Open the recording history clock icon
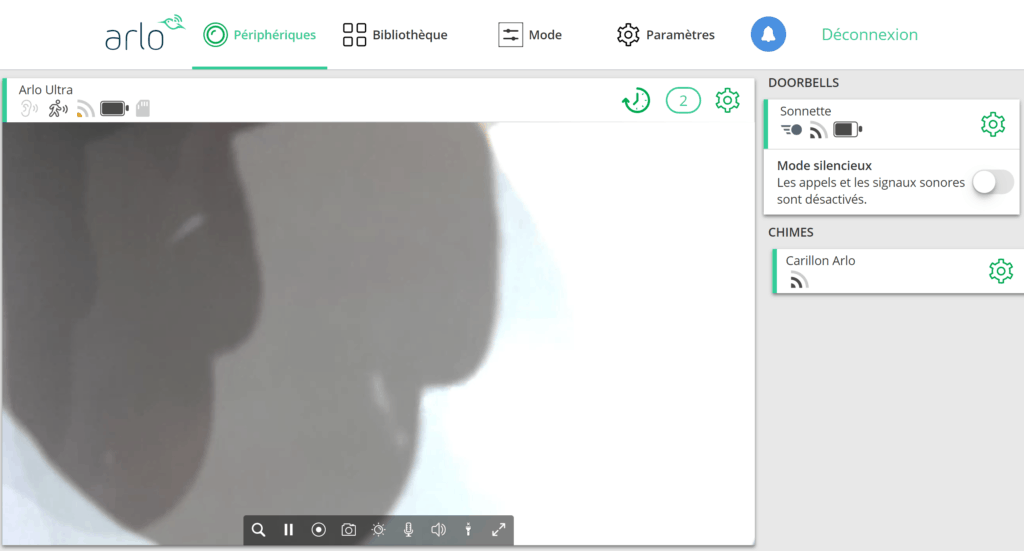Image resolution: width=1024 pixels, height=551 pixels. point(636,100)
